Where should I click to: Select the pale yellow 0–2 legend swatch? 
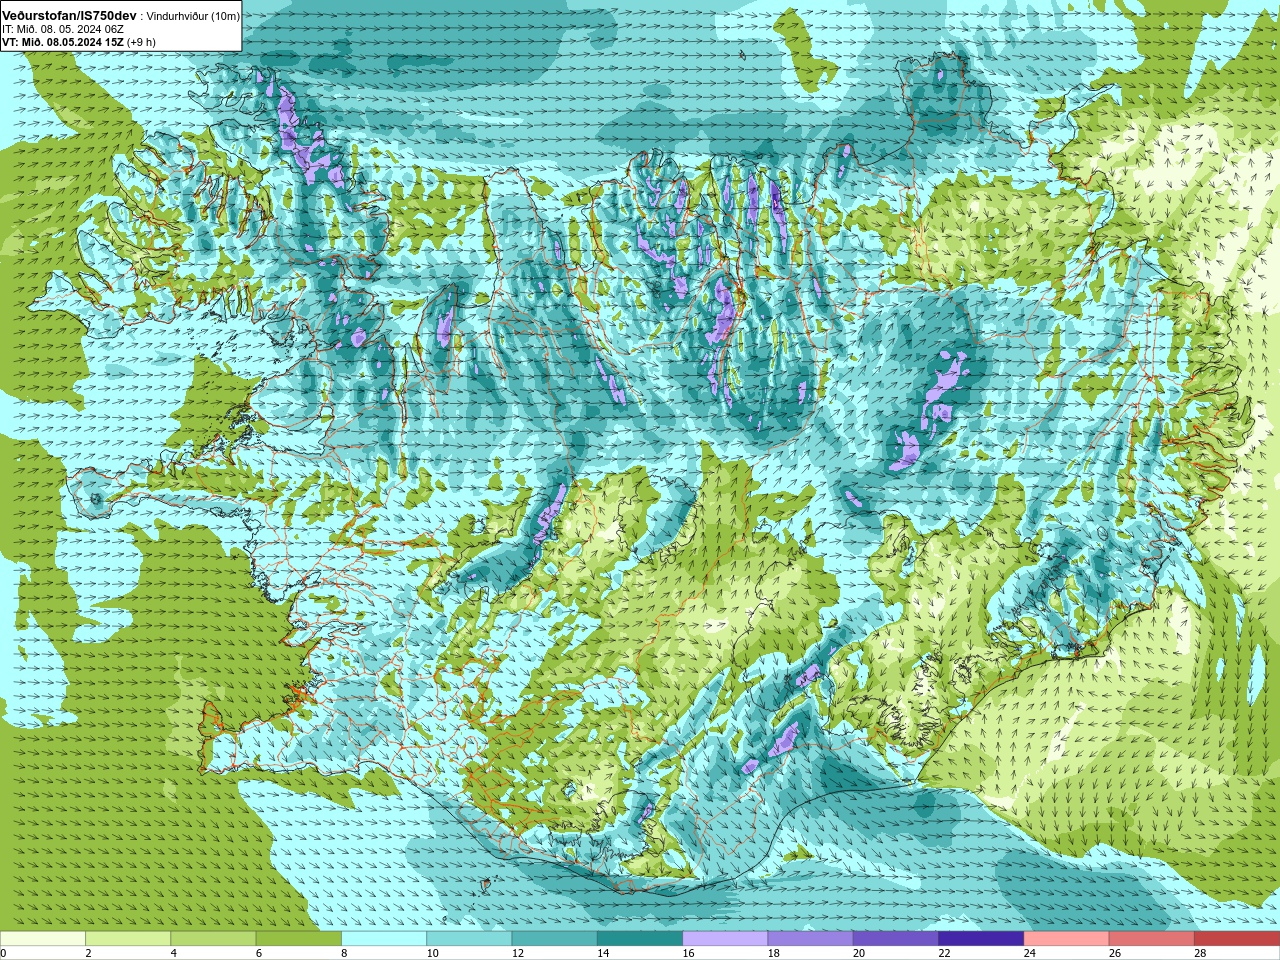(43, 938)
